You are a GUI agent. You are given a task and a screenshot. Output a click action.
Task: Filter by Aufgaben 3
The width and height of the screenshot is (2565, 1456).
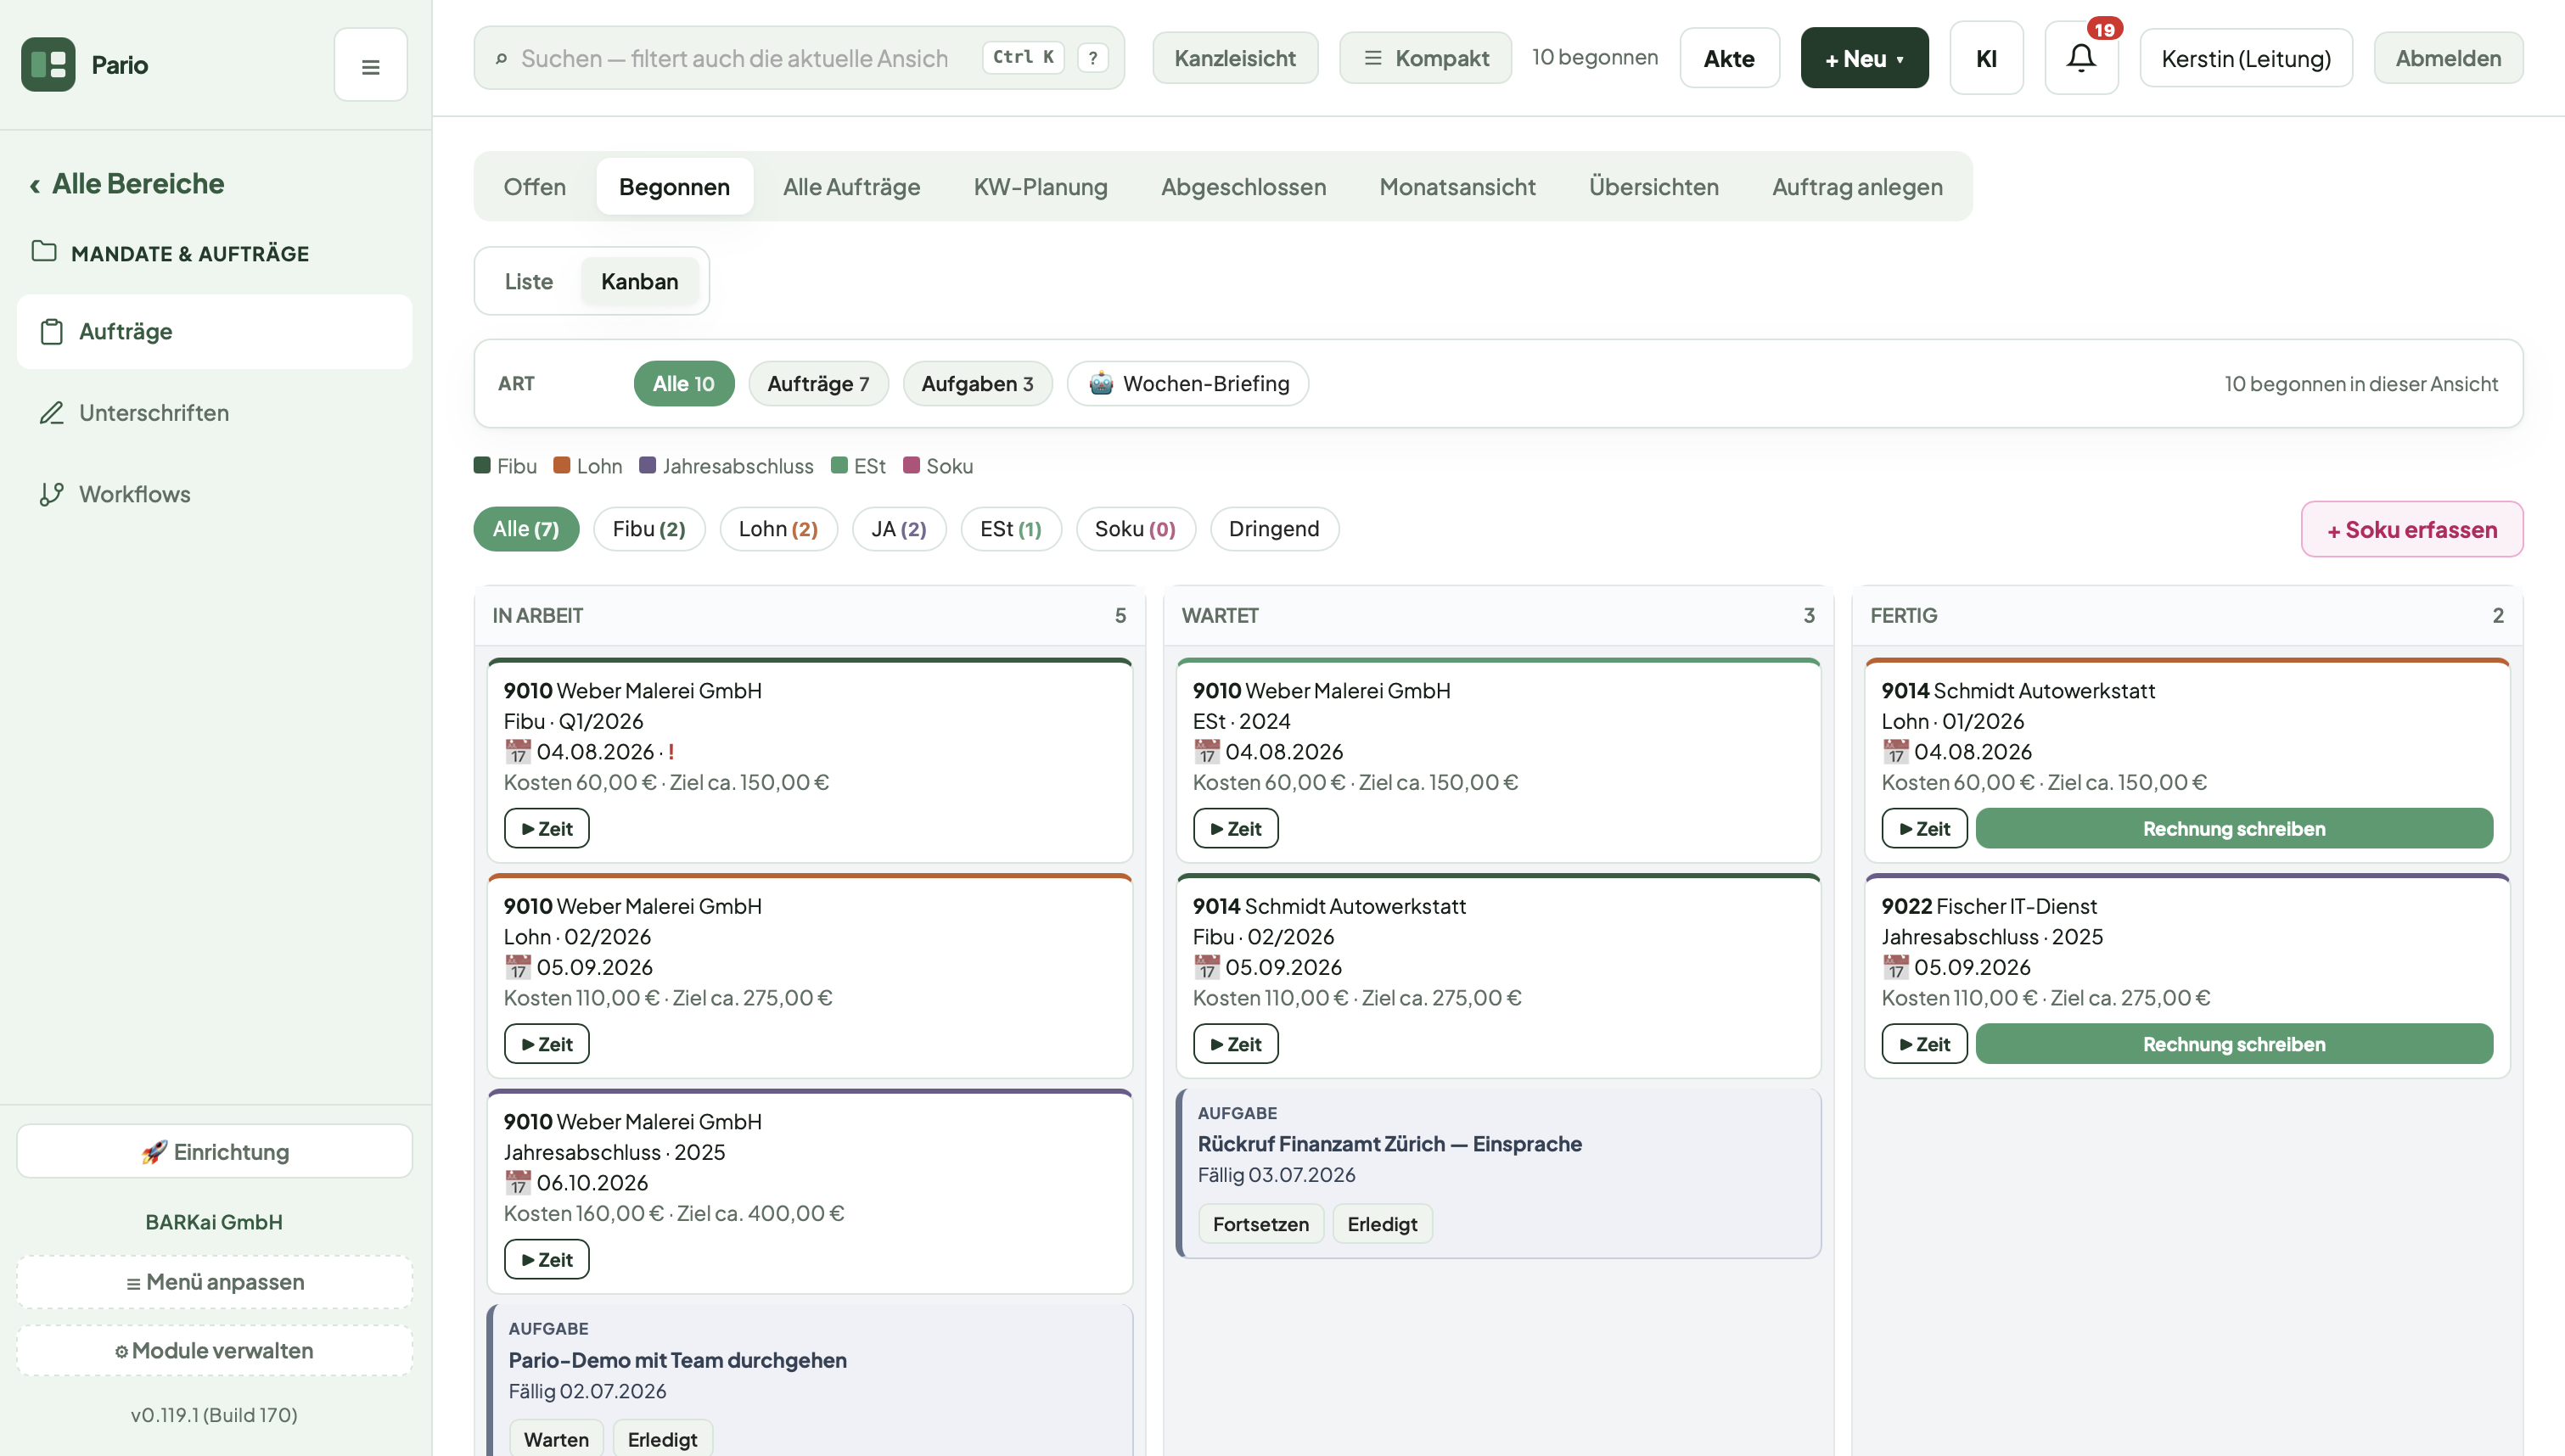point(977,383)
